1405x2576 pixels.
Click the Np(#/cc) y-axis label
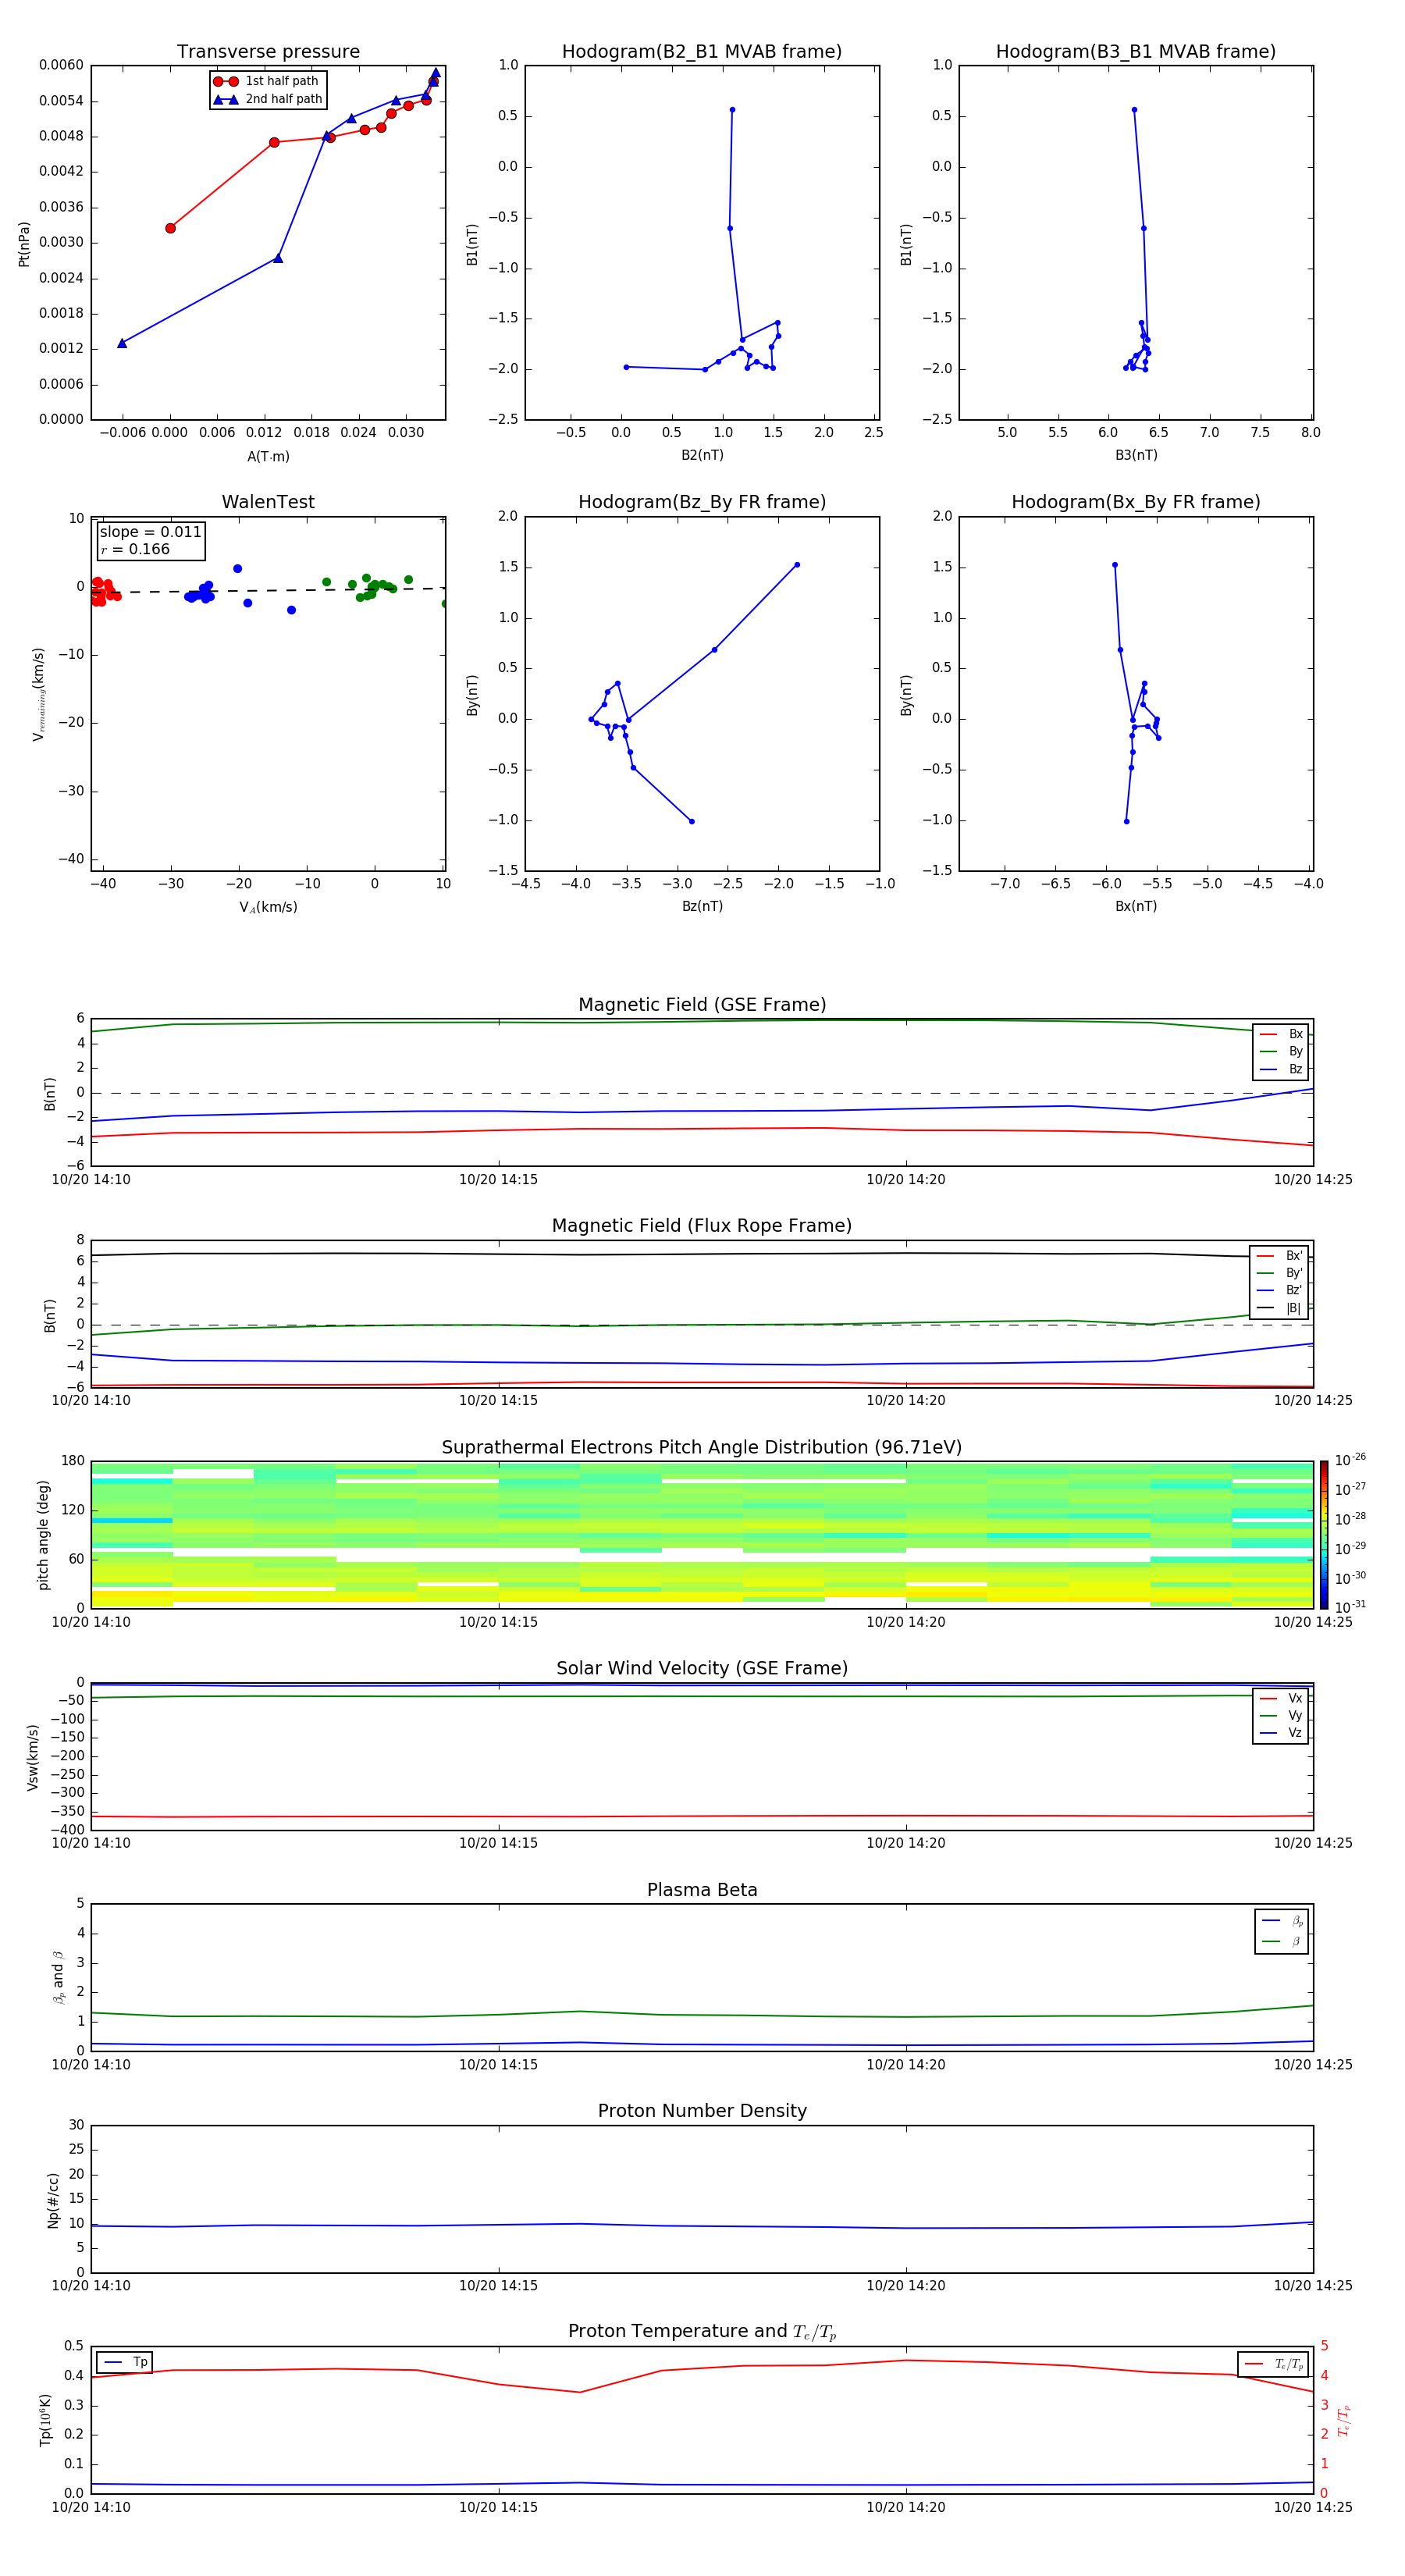(x=54, y=2200)
